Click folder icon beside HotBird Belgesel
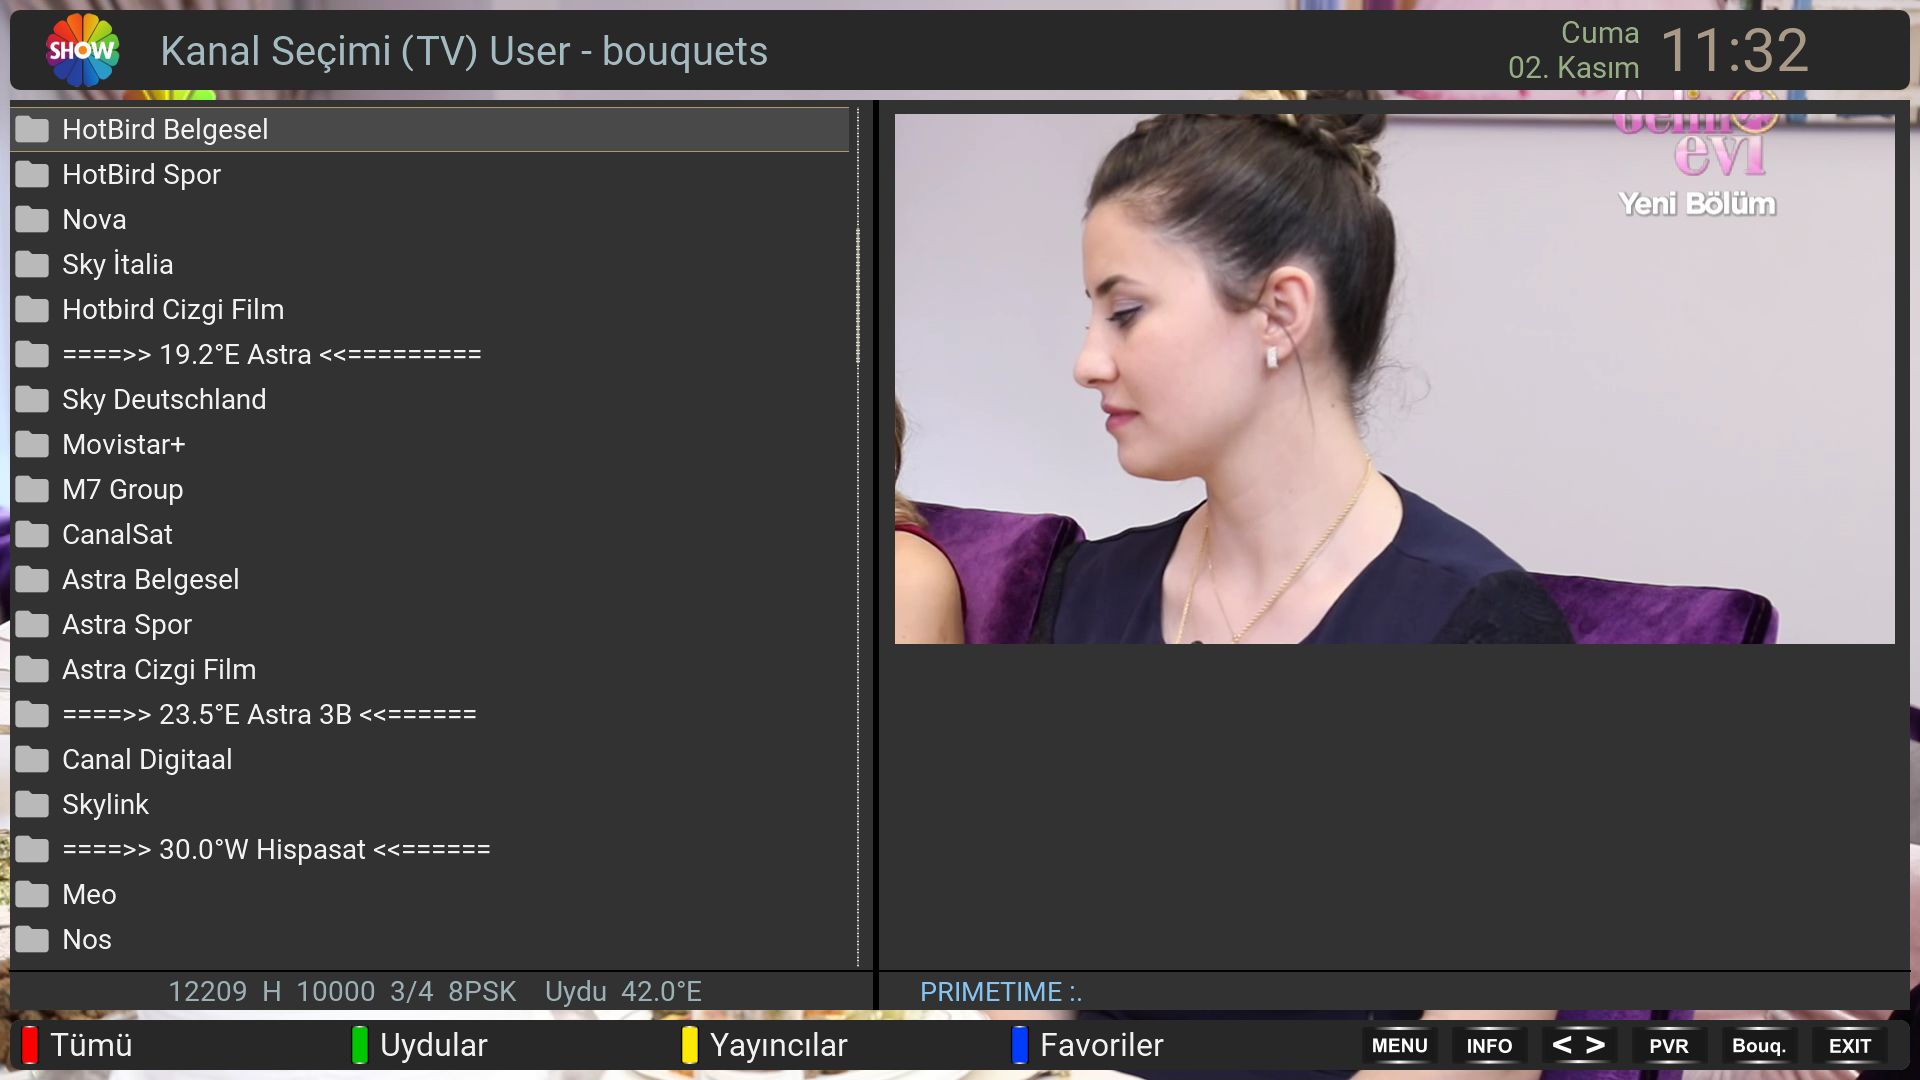 point(32,129)
